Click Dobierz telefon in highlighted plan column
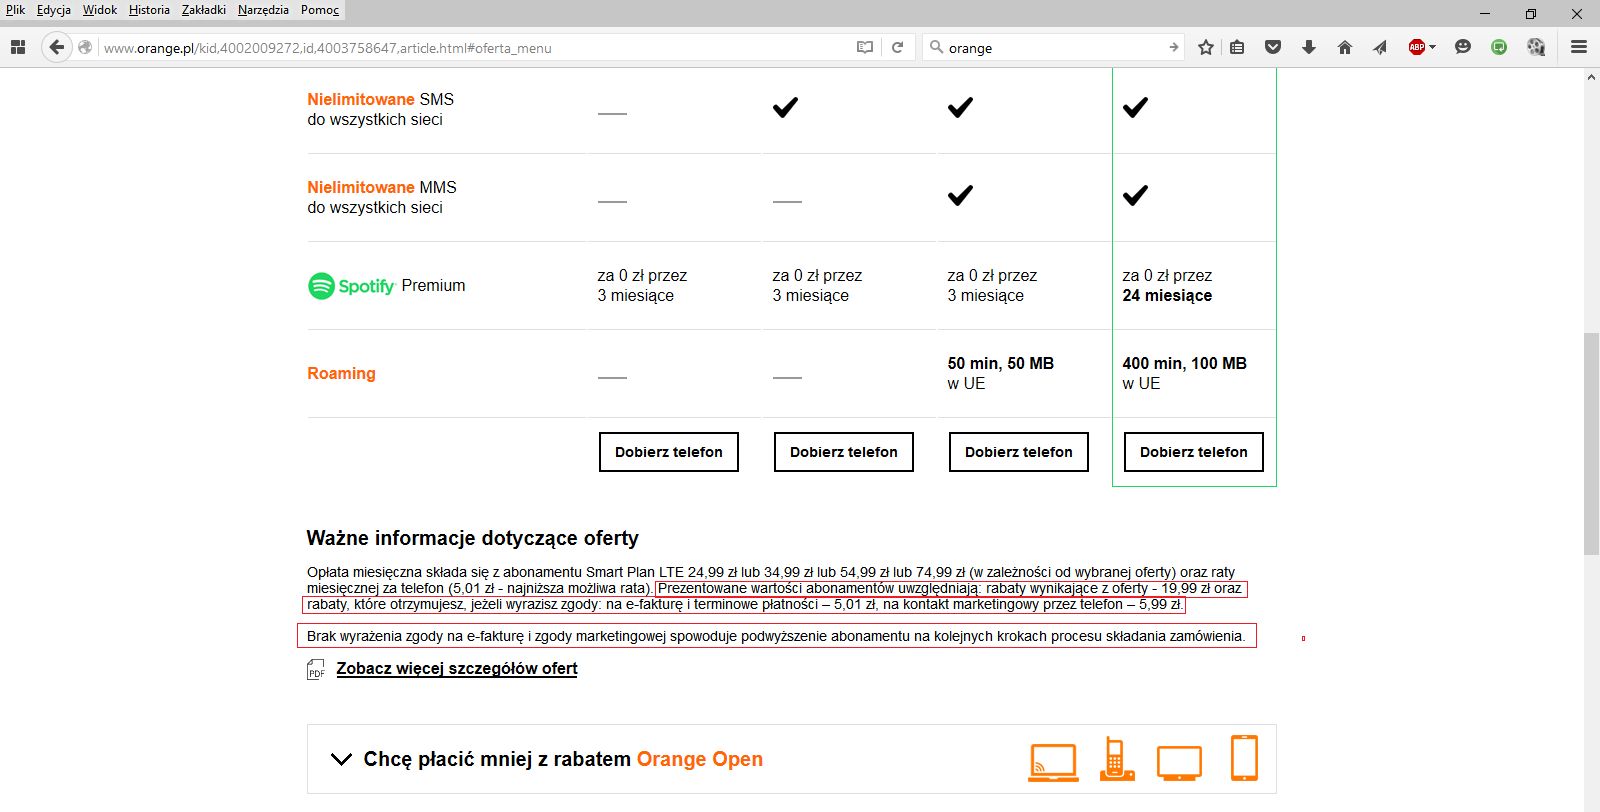 pyautogui.click(x=1194, y=452)
